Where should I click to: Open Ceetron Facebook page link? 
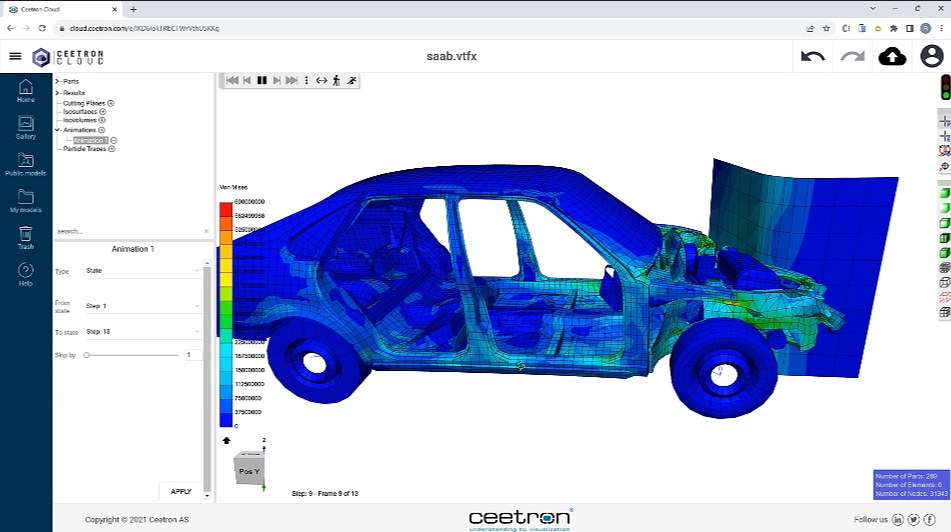[x=929, y=519]
